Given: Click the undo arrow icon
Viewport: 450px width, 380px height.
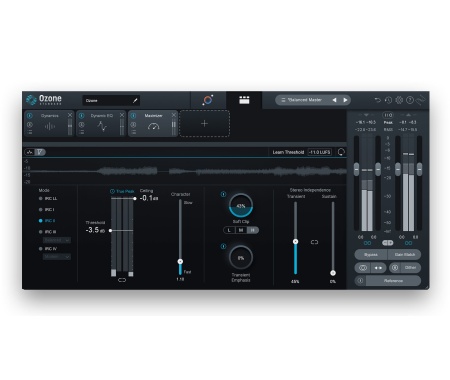Looking at the screenshot, I should tap(377, 100).
